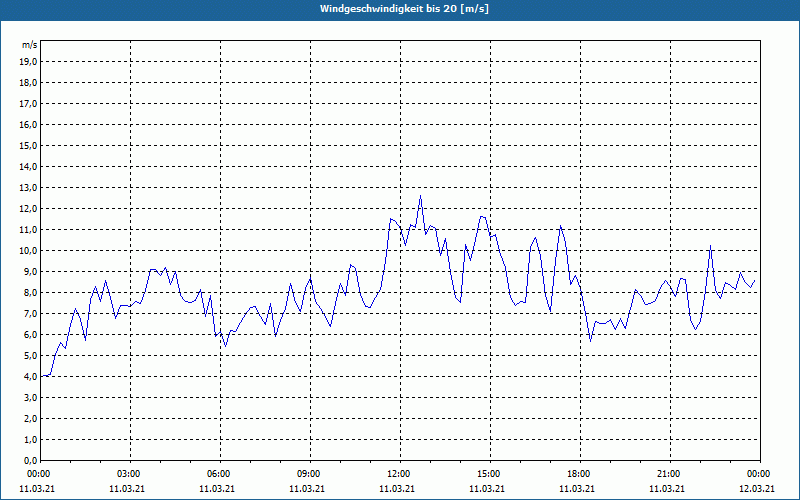Click the 11.03.21 date below 12:00

tap(397, 489)
